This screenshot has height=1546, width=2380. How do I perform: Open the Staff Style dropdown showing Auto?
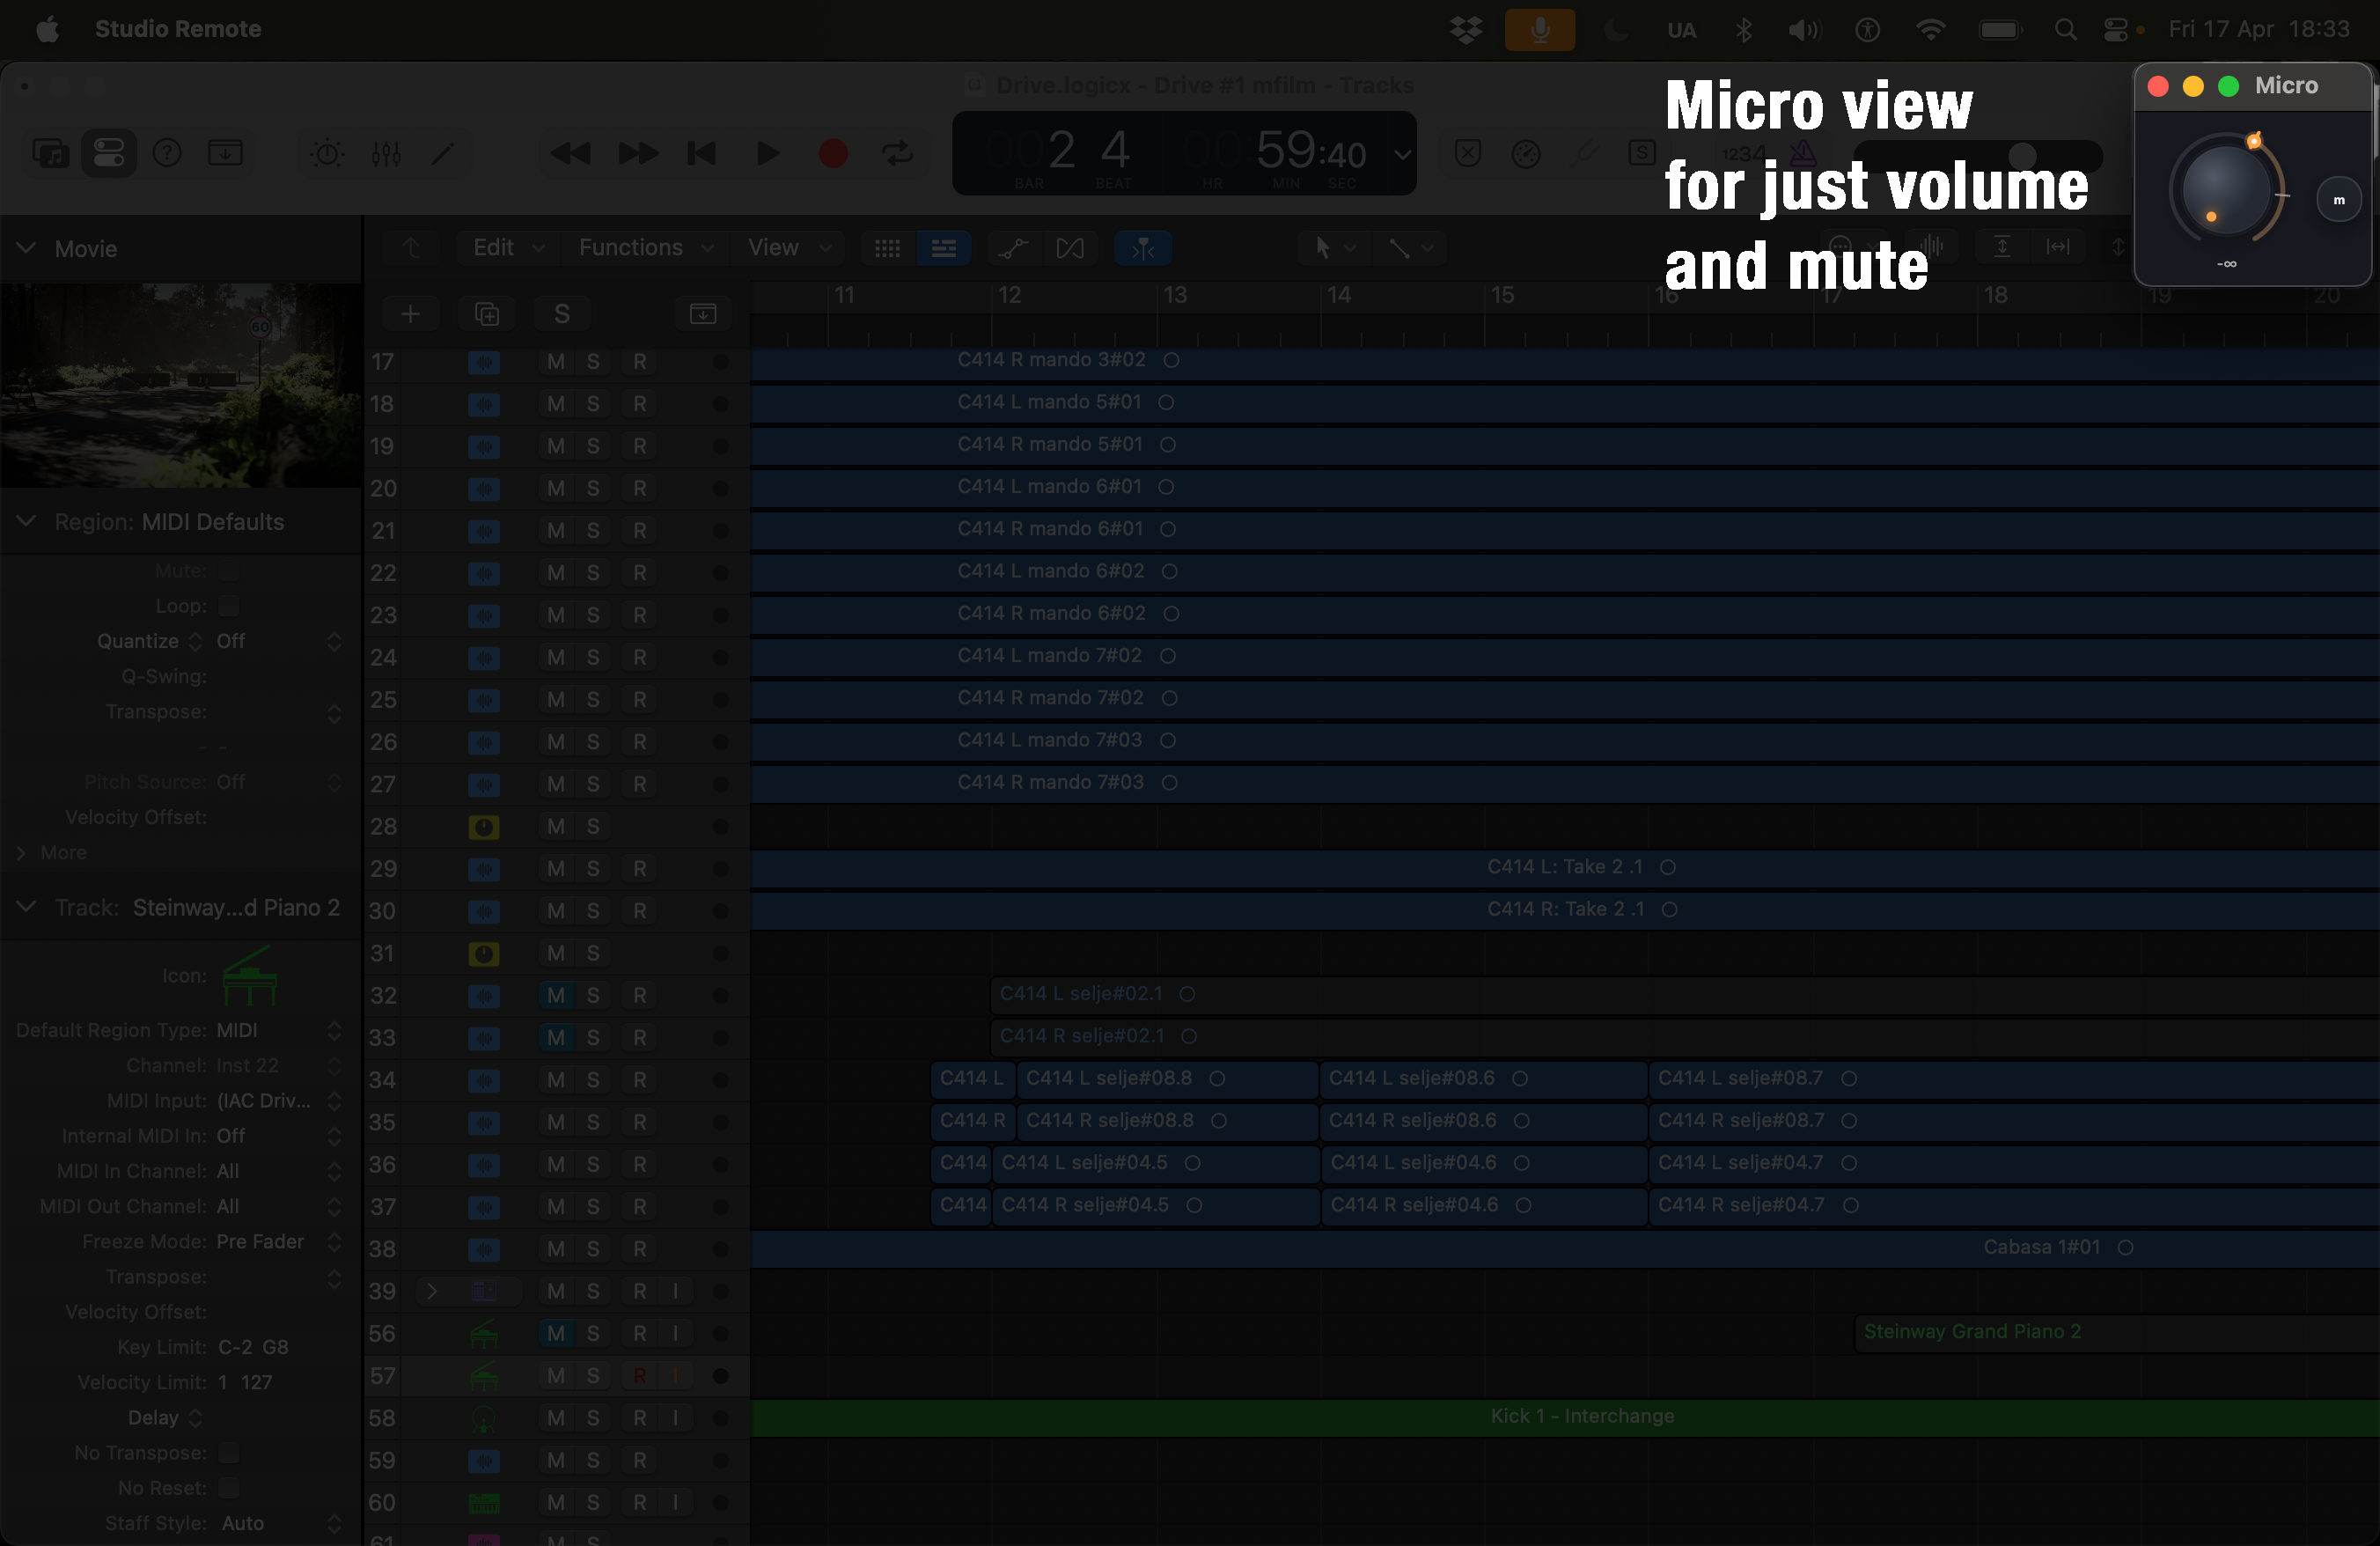click(245, 1524)
